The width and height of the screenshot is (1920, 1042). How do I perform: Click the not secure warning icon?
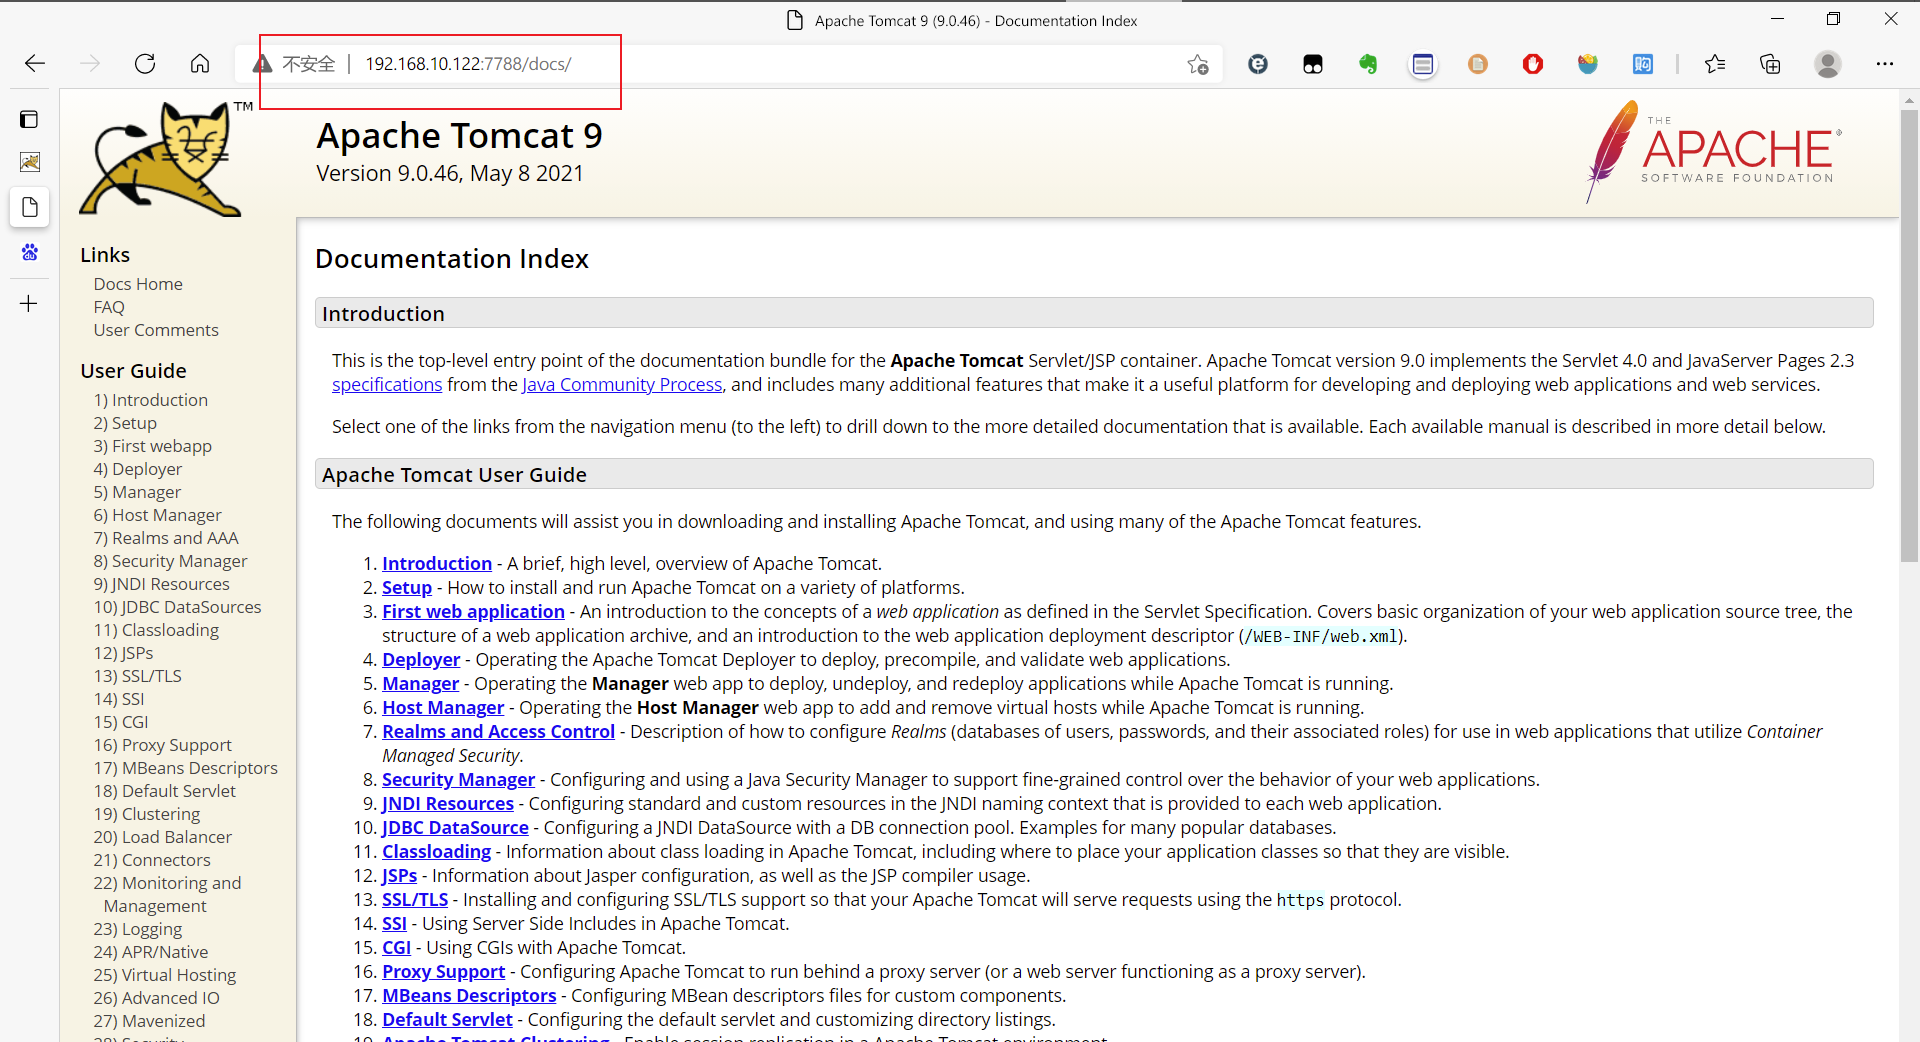263,64
